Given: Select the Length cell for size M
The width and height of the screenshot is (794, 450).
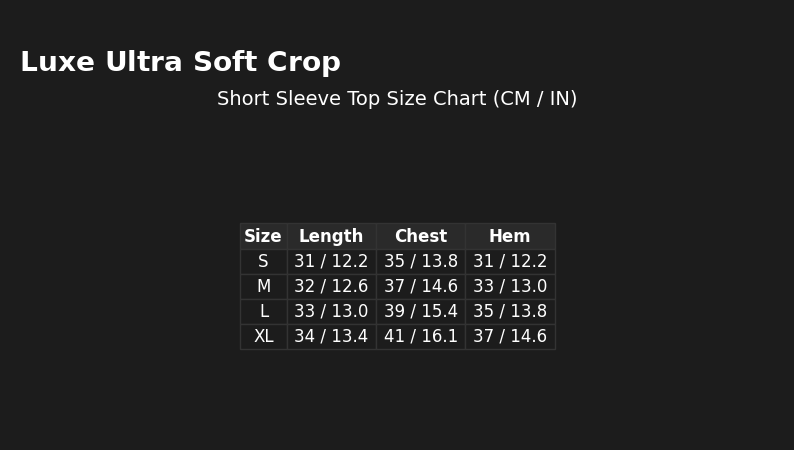Looking at the screenshot, I should (331, 287).
